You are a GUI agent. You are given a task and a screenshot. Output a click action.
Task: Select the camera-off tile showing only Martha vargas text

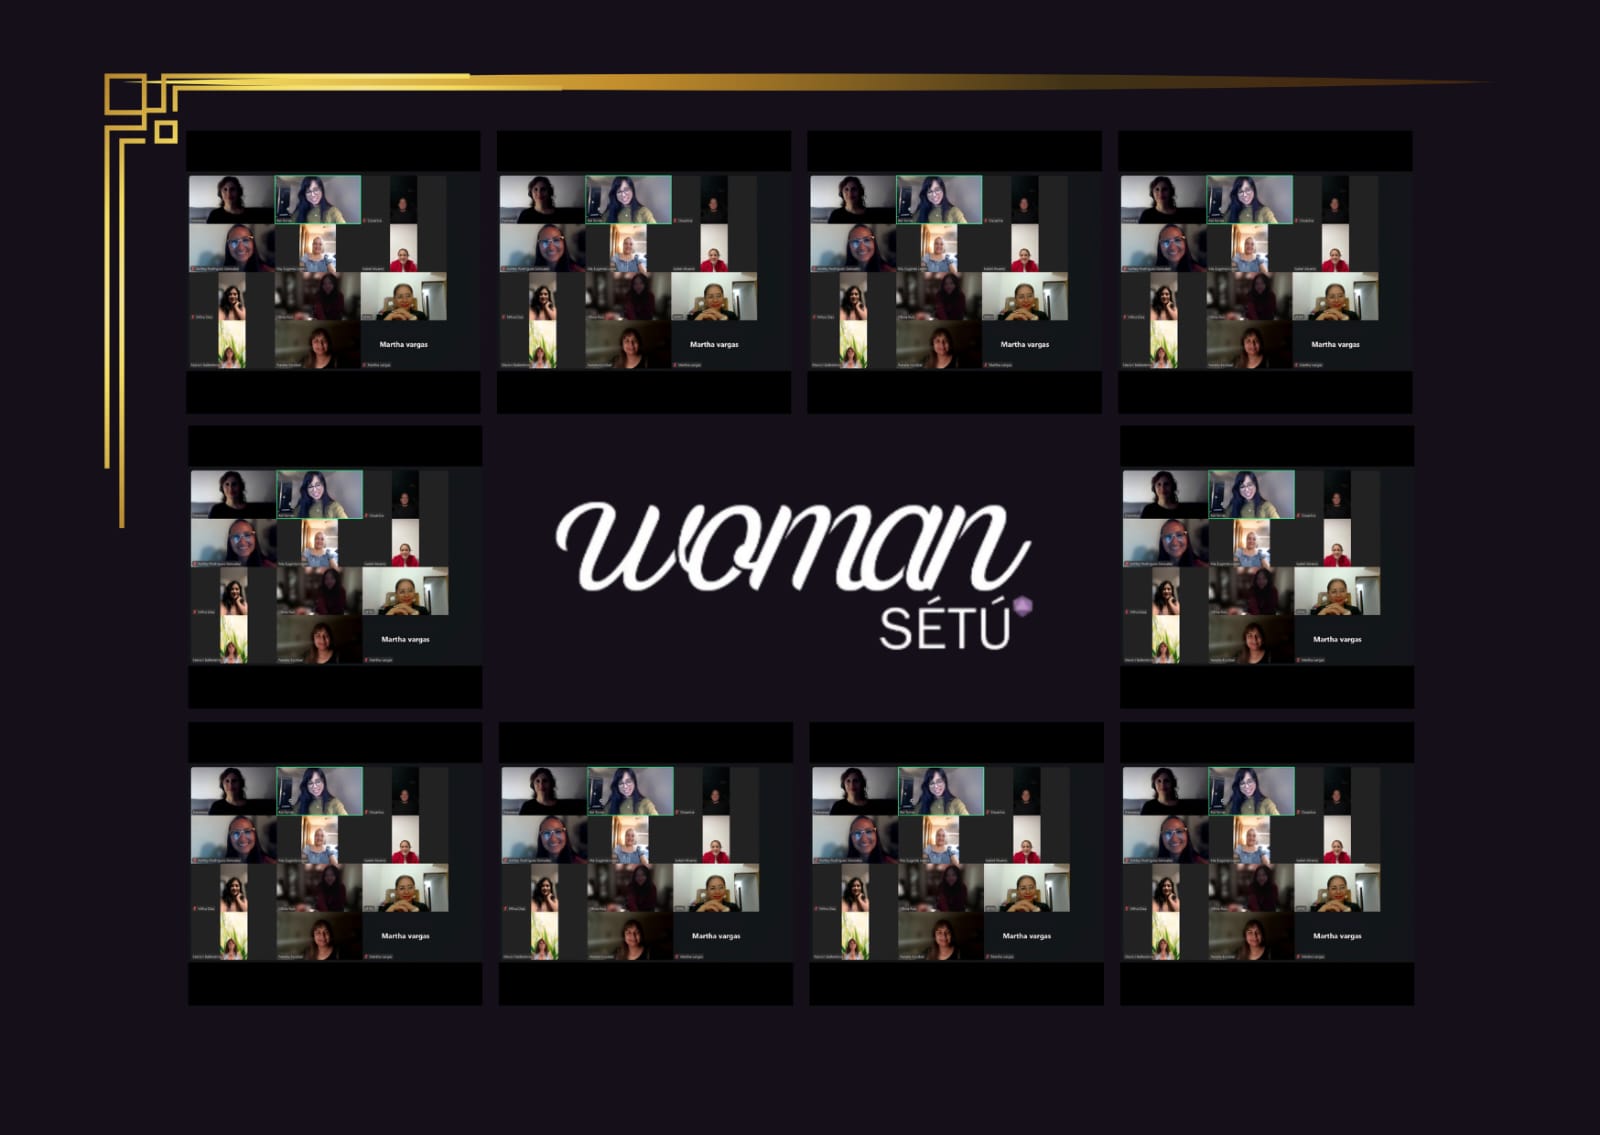(404, 343)
